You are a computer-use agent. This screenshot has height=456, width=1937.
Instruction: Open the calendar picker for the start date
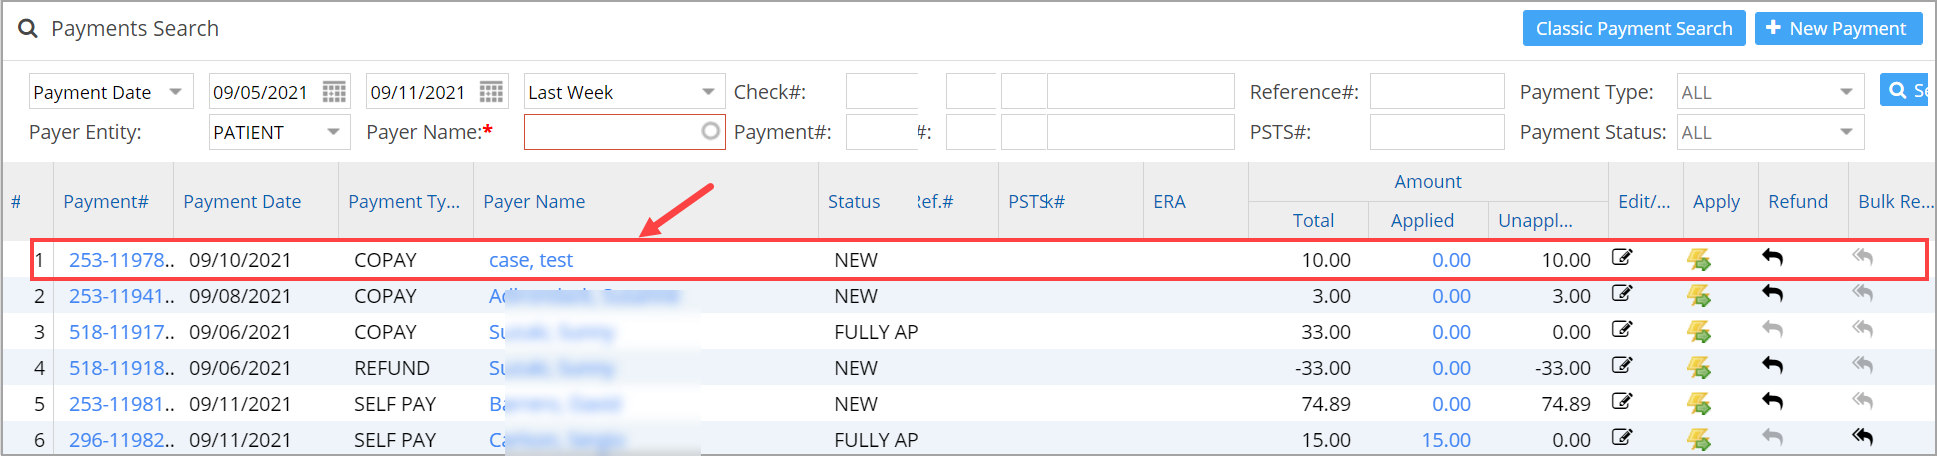(x=334, y=92)
